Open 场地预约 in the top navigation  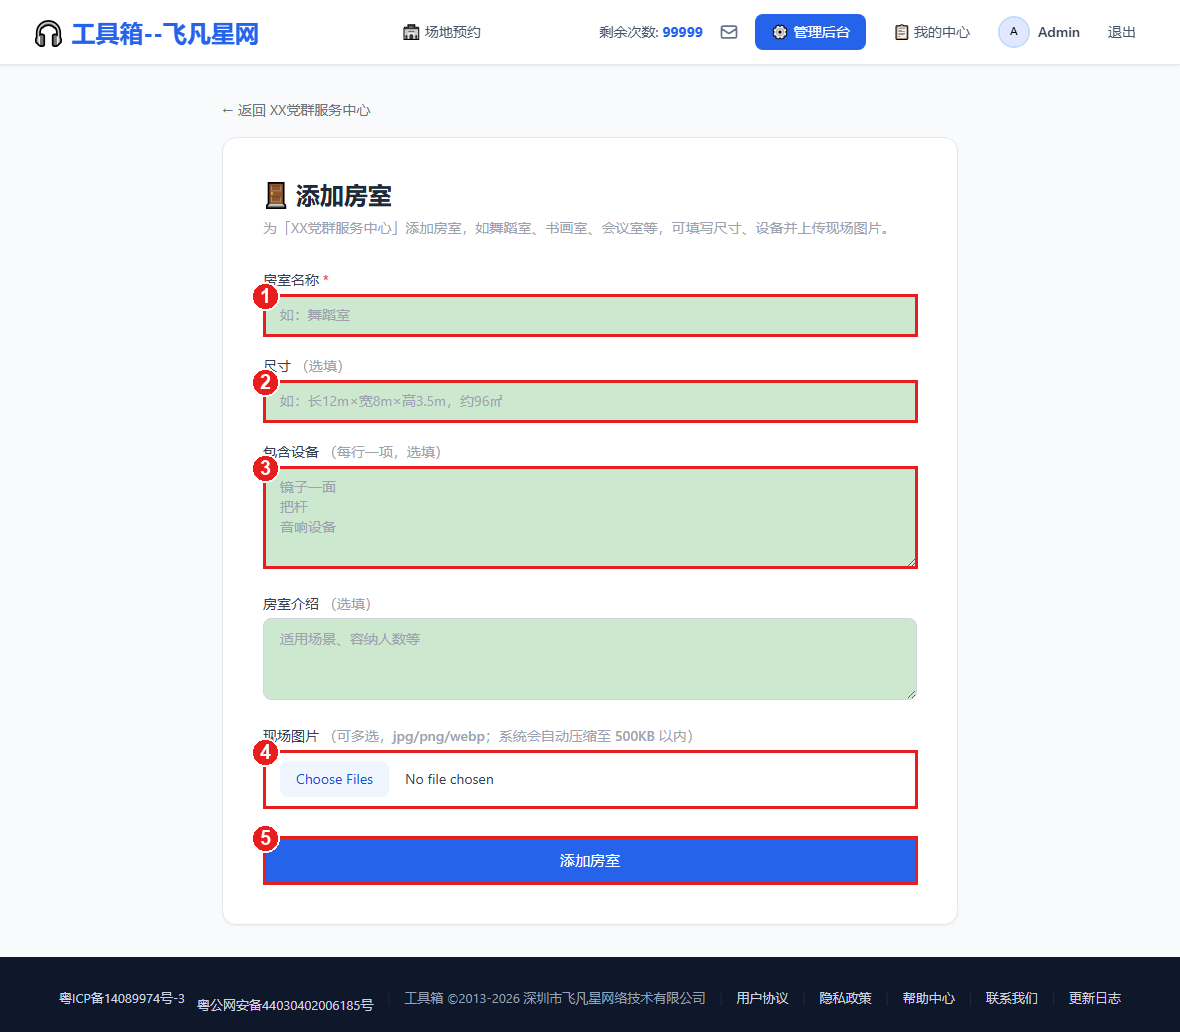[442, 32]
